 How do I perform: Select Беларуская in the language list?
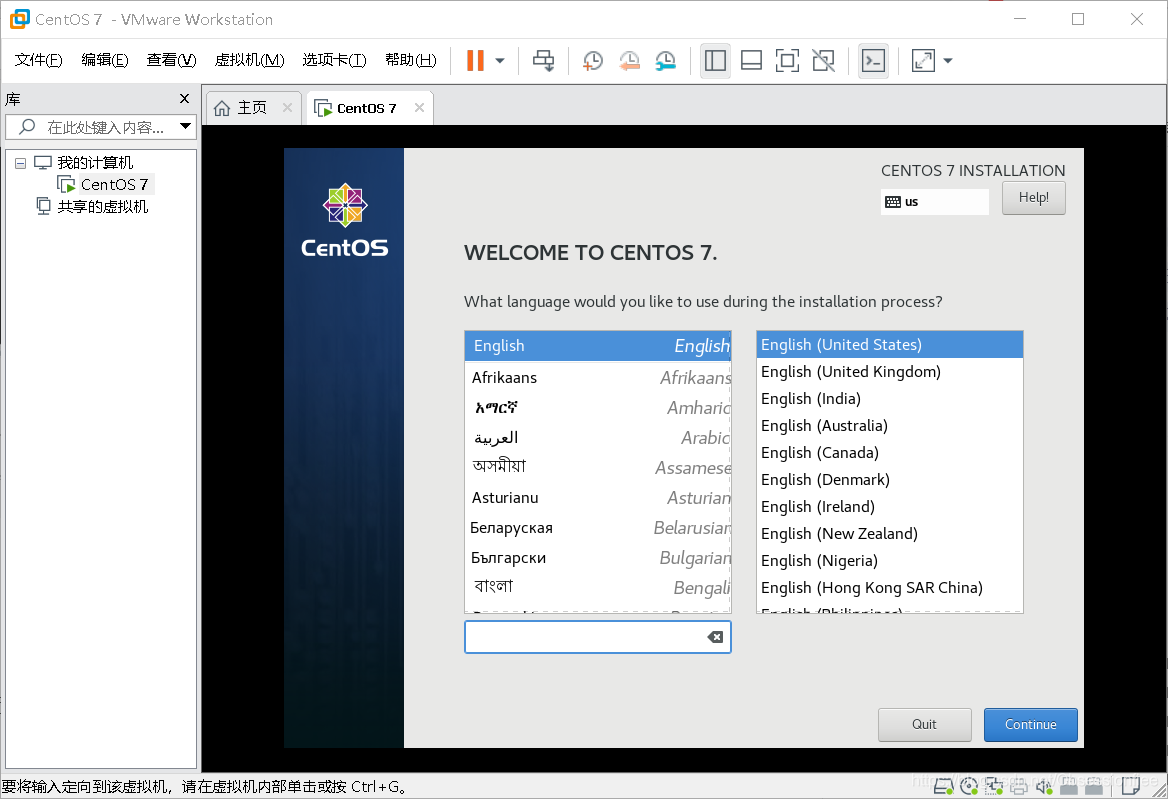click(x=598, y=528)
